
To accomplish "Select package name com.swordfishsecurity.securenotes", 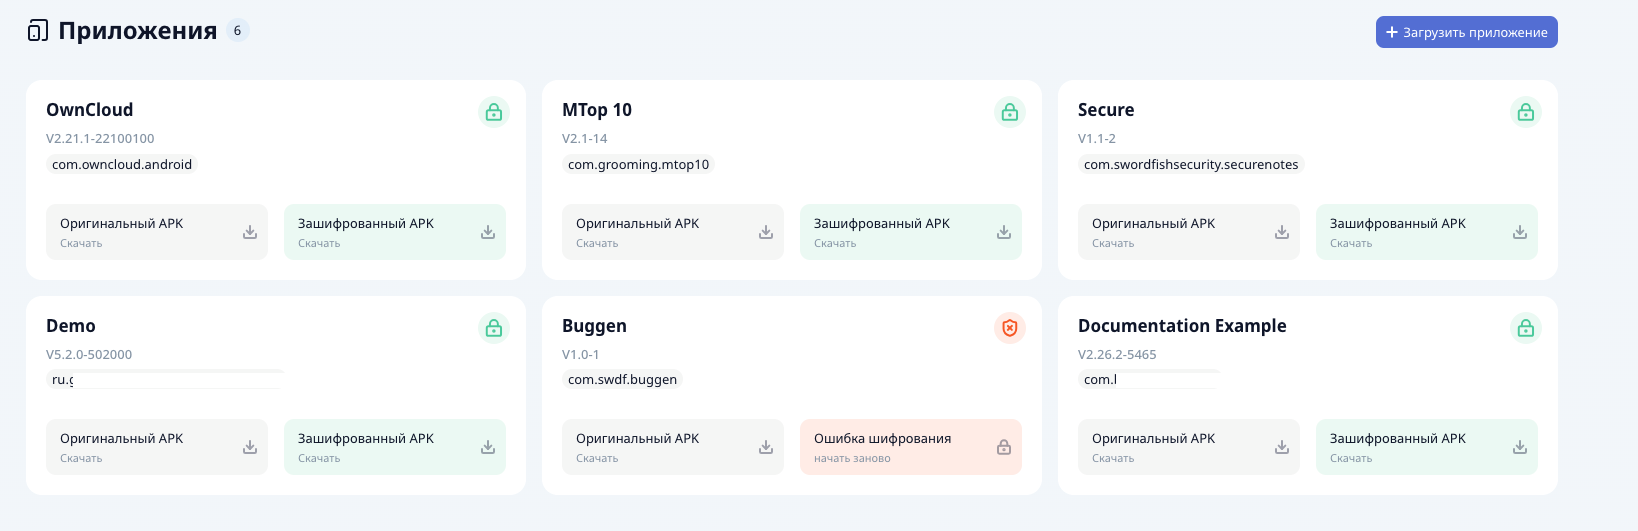I will pyautogui.click(x=1191, y=165).
